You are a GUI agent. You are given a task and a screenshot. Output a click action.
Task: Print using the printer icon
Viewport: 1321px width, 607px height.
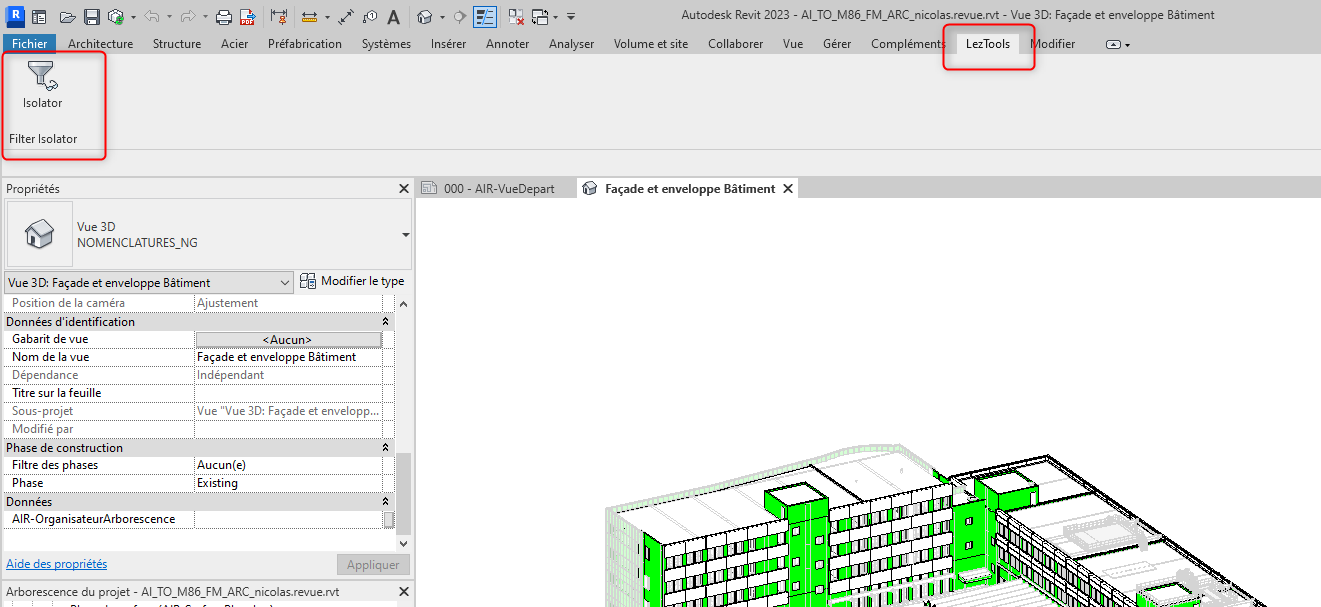point(224,17)
